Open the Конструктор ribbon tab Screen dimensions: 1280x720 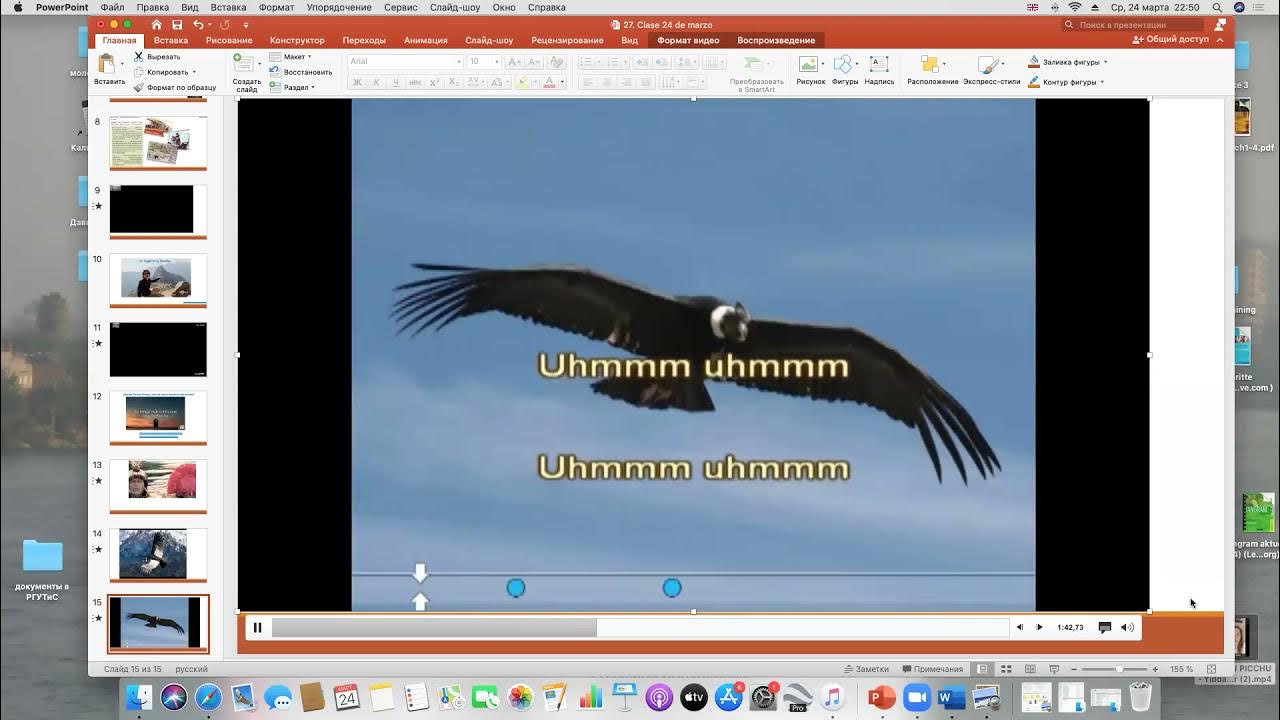[297, 40]
